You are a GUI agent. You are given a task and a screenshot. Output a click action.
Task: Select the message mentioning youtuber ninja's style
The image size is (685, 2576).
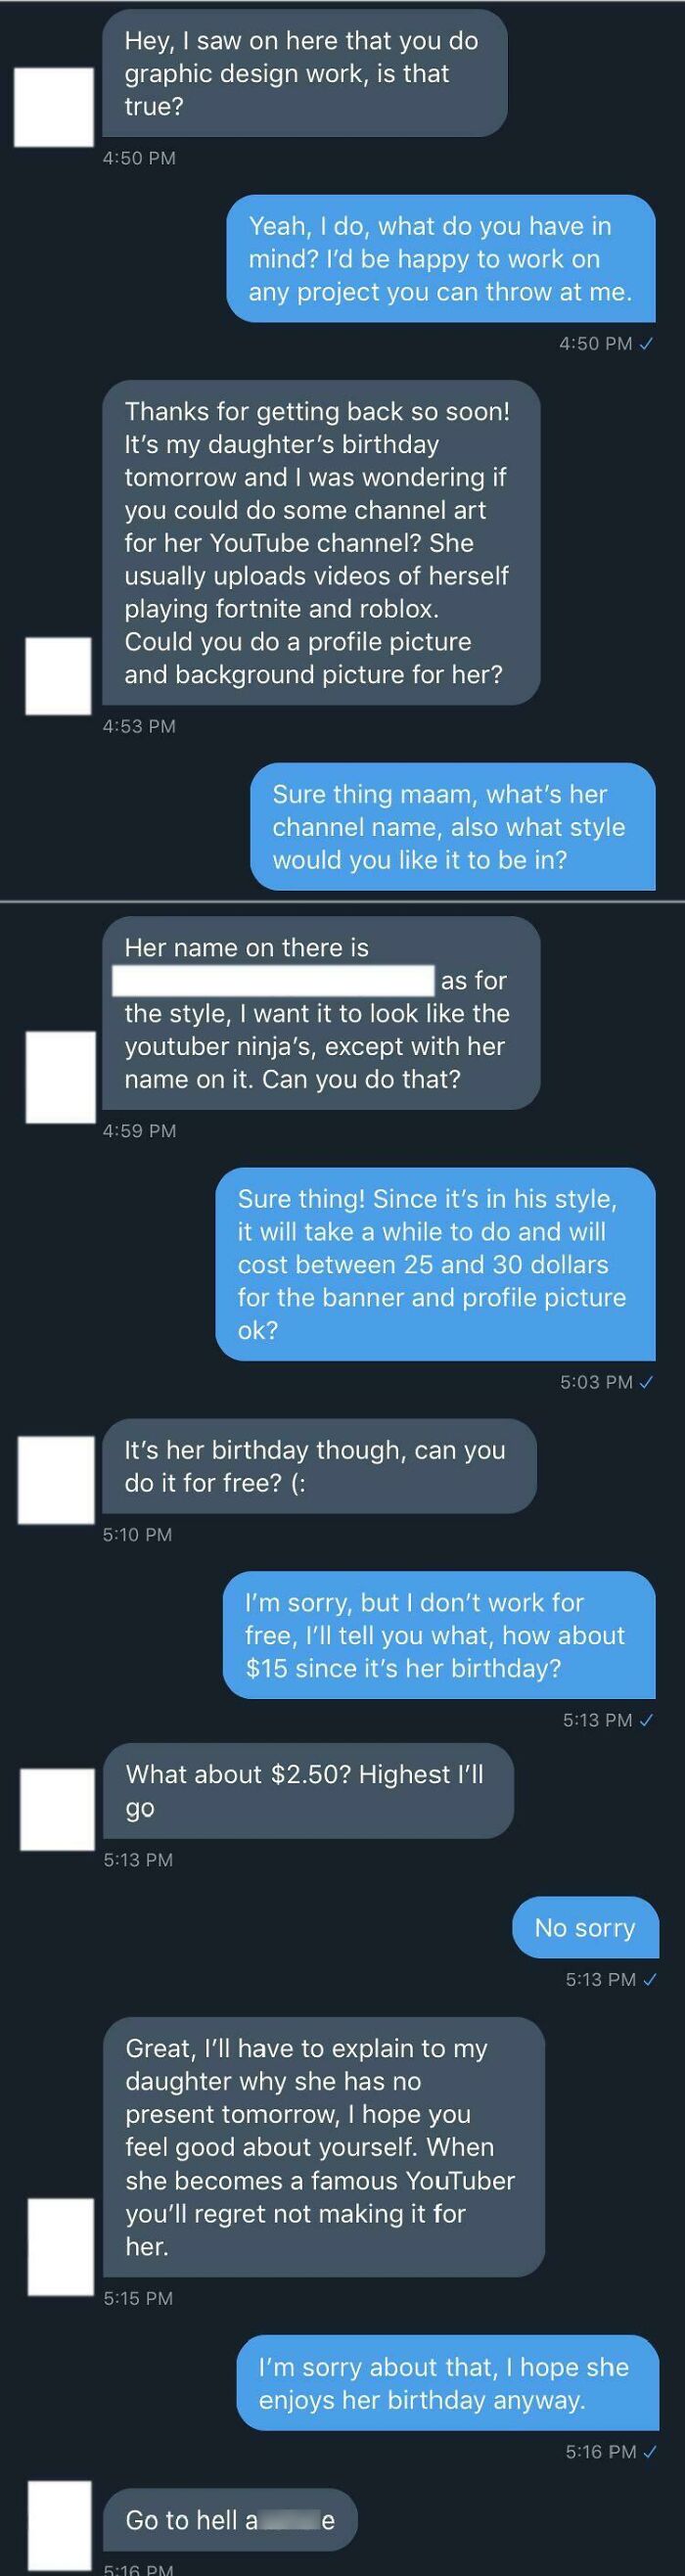321,1012
